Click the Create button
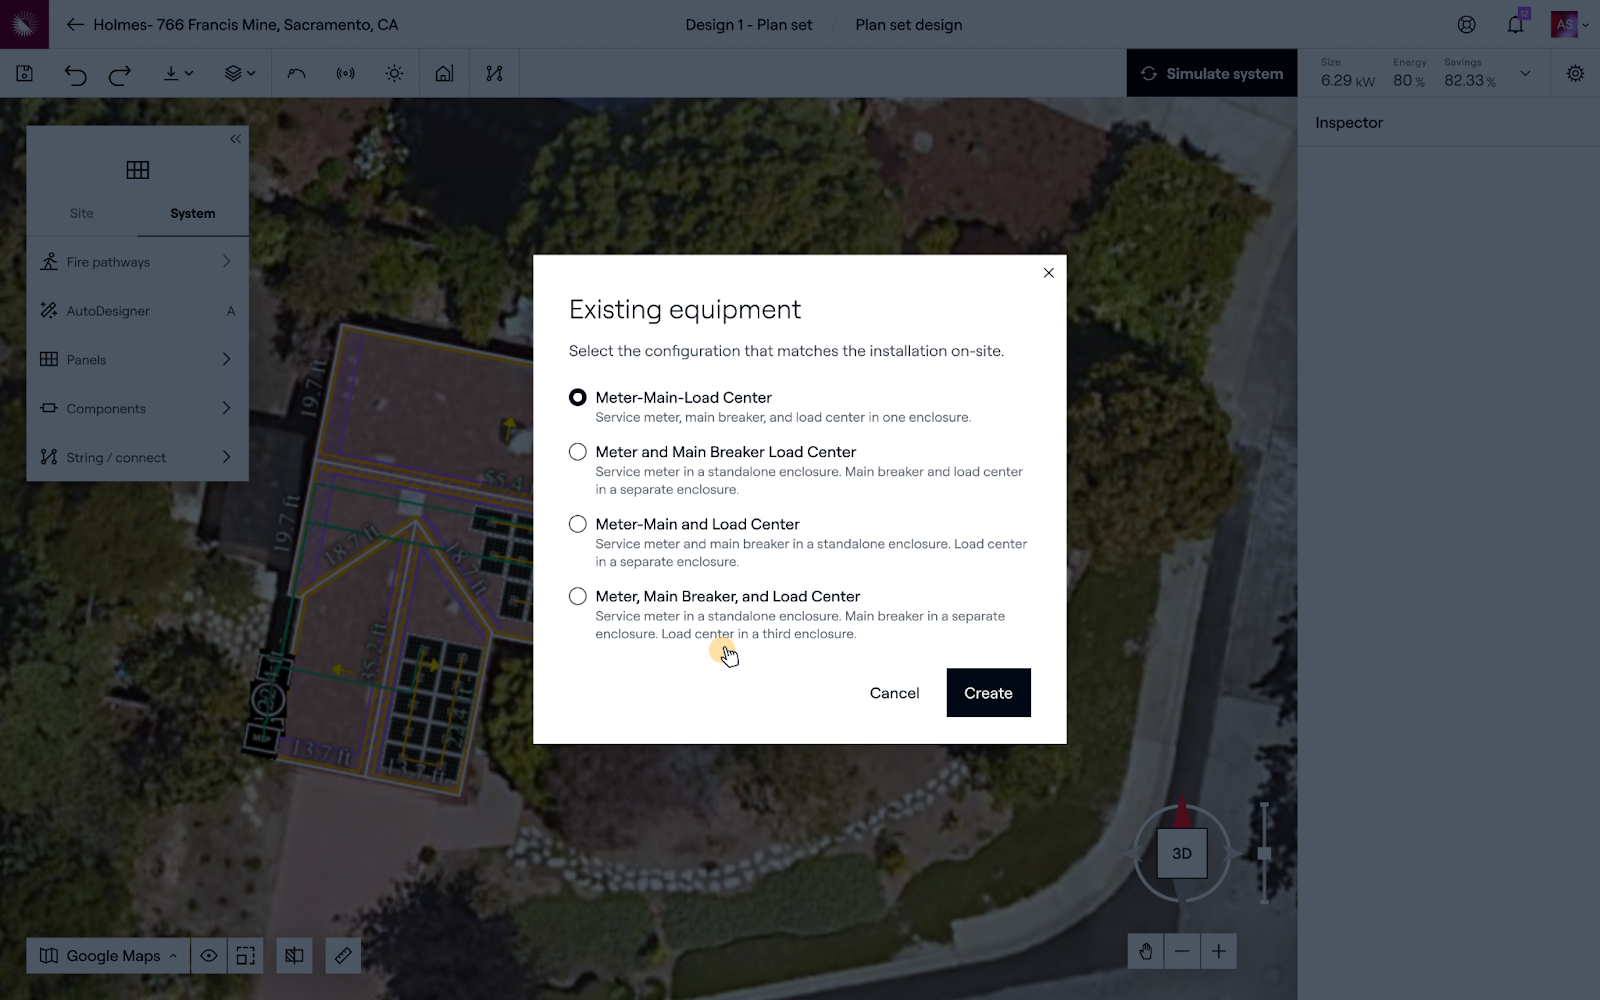 tap(988, 693)
